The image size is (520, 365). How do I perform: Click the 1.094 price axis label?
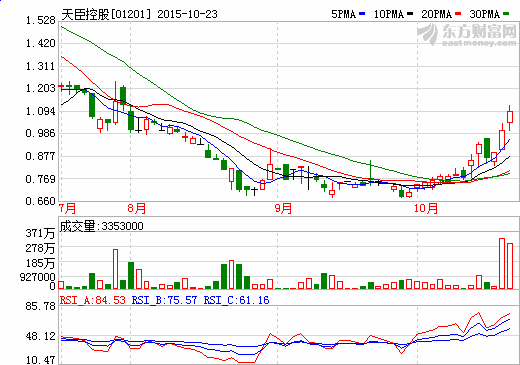[x=41, y=111]
